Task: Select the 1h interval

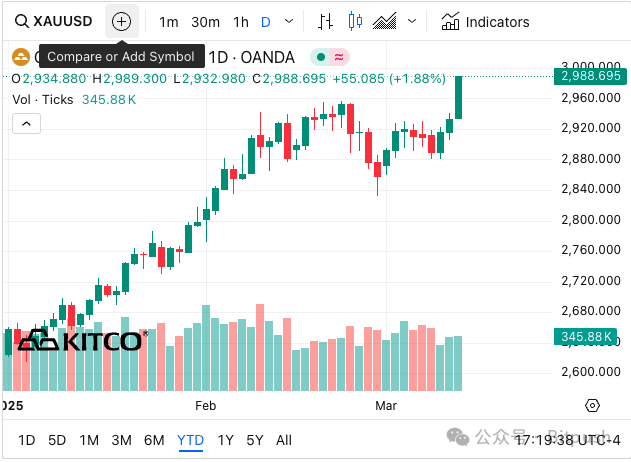Action: [x=241, y=21]
